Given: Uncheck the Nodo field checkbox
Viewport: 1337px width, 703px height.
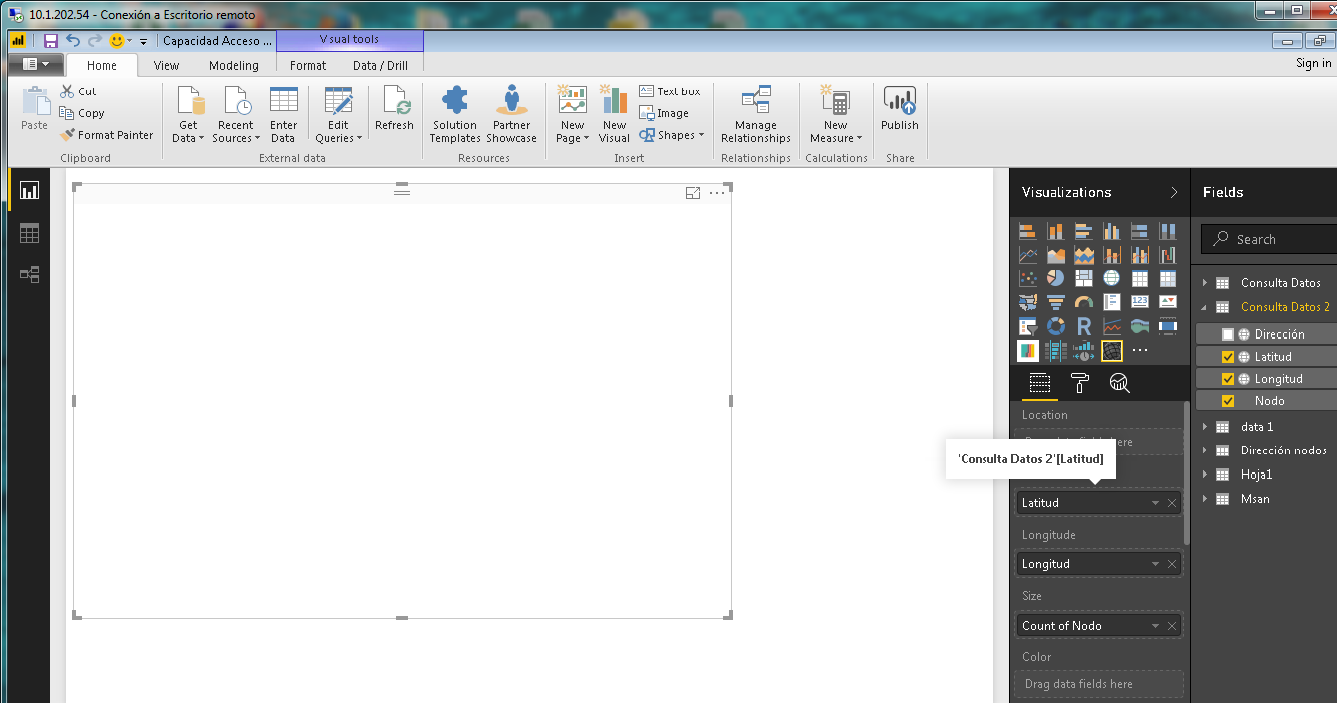Looking at the screenshot, I should [1228, 401].
